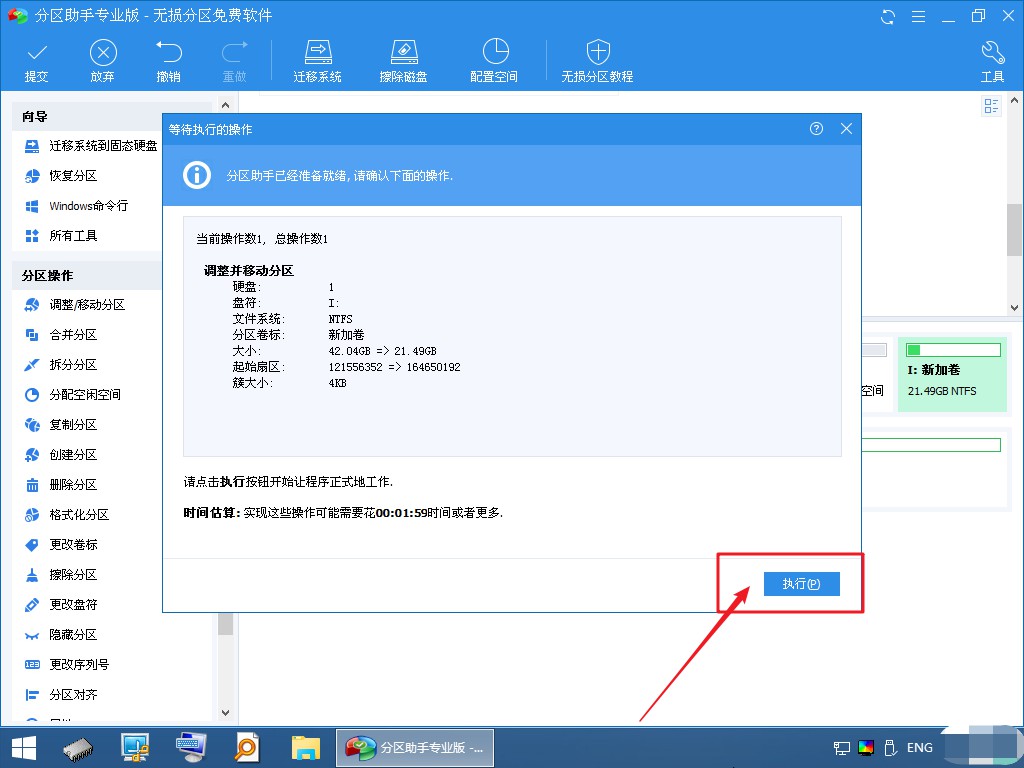
Task: Click the 放弃 (Discard) toolbar icon
Action: tap(103, 61)
